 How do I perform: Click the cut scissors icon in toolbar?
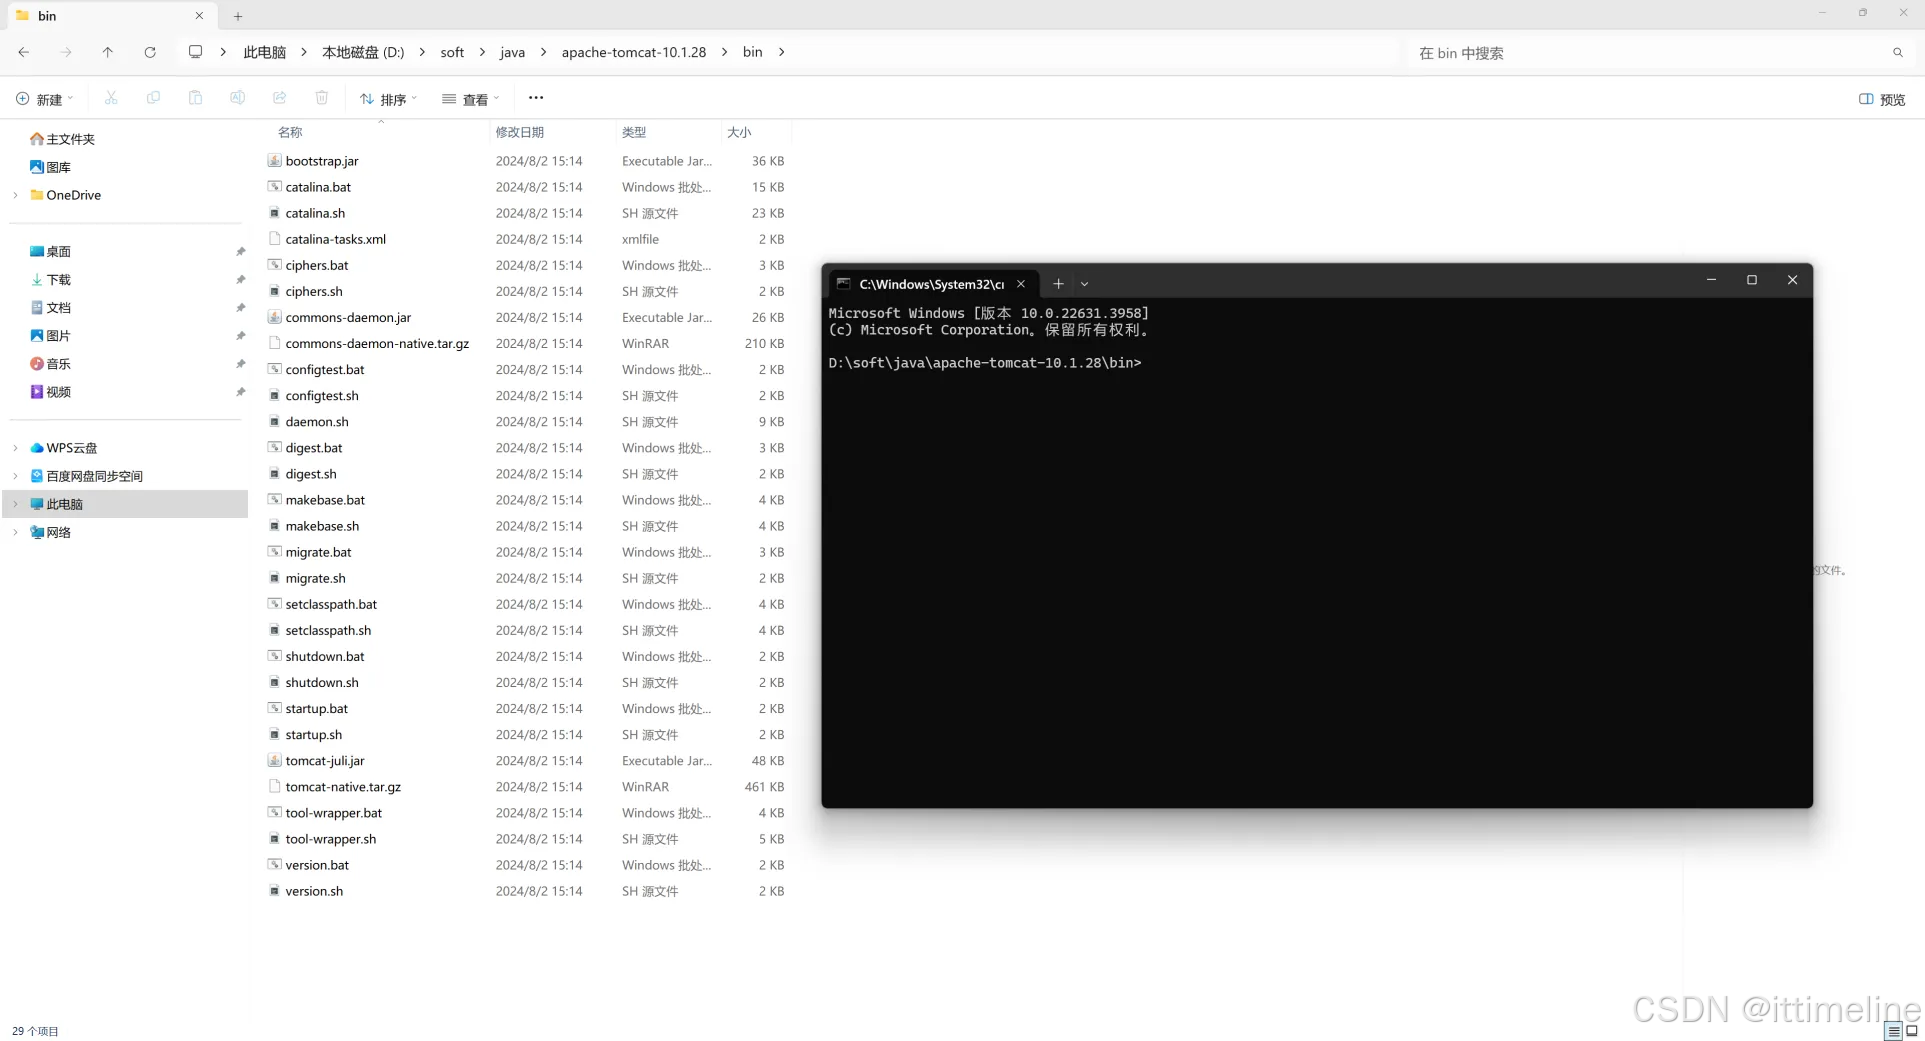pyautogui.click(x=111, y=98)
